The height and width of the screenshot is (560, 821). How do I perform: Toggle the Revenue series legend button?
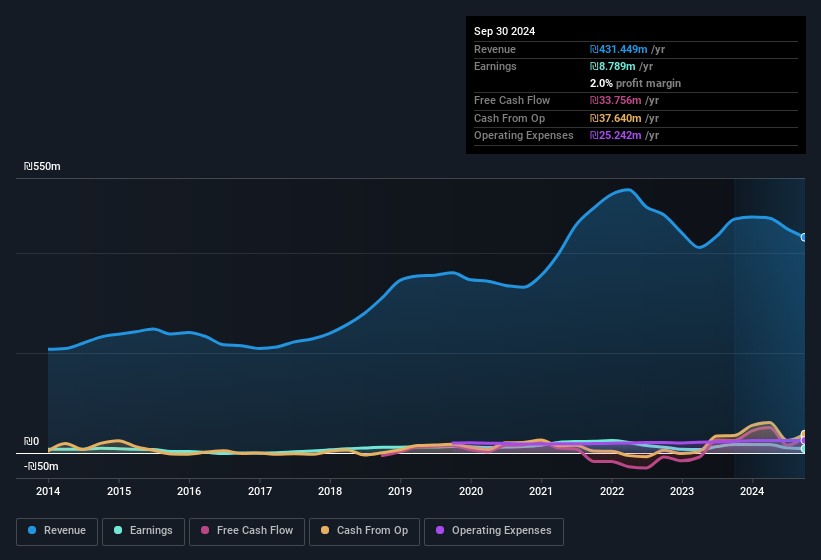[57, 531]
